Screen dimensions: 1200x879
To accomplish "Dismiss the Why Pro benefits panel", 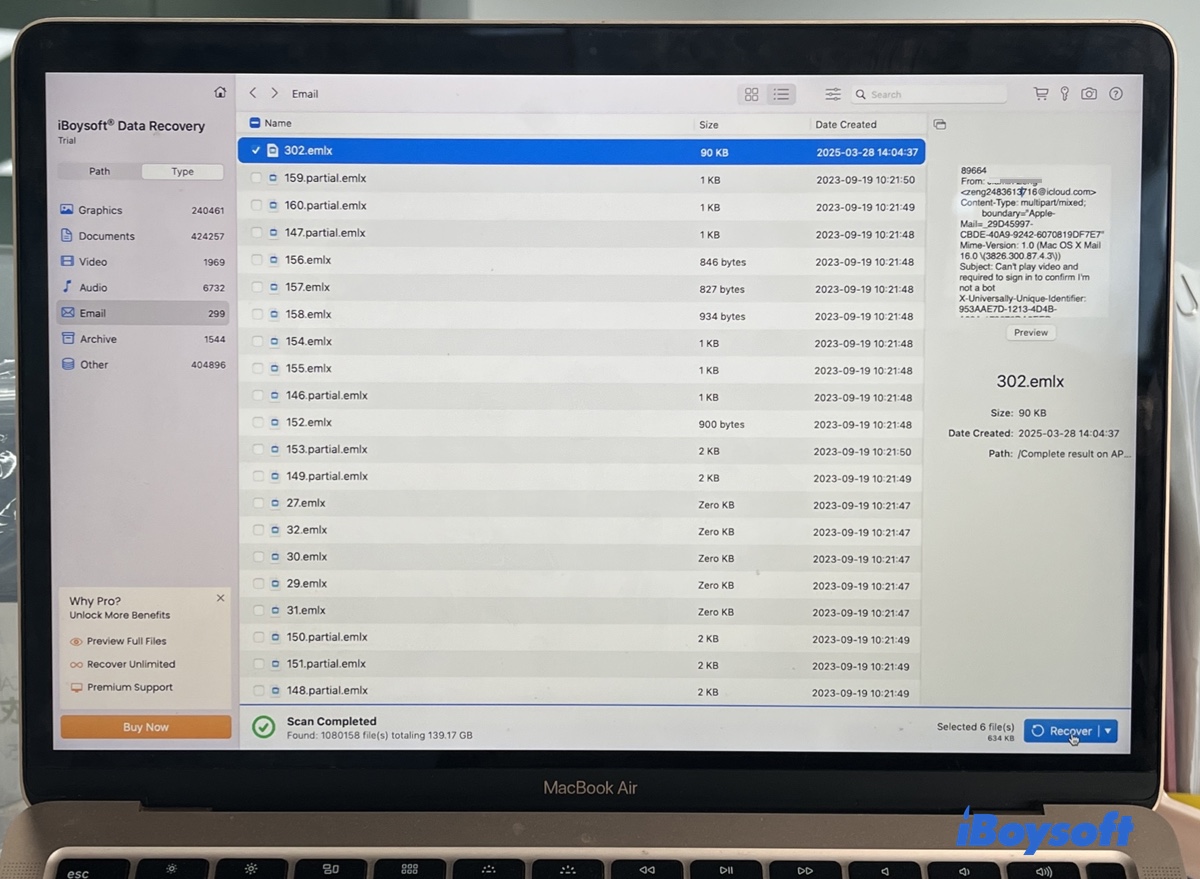I will click(220, 598).
